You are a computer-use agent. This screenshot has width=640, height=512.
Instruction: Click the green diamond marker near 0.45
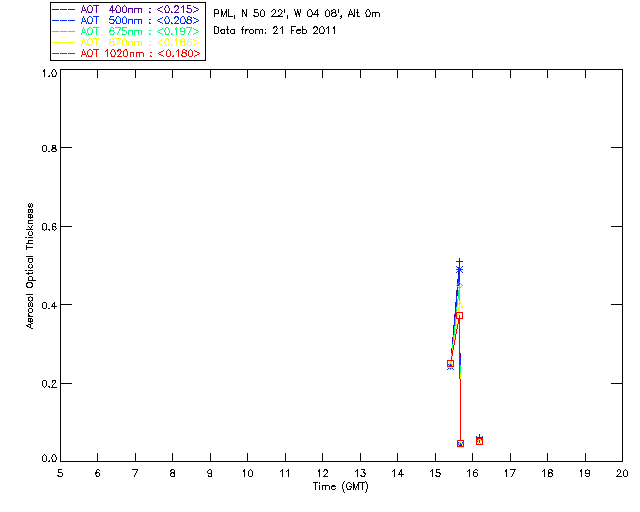(460, 285)
